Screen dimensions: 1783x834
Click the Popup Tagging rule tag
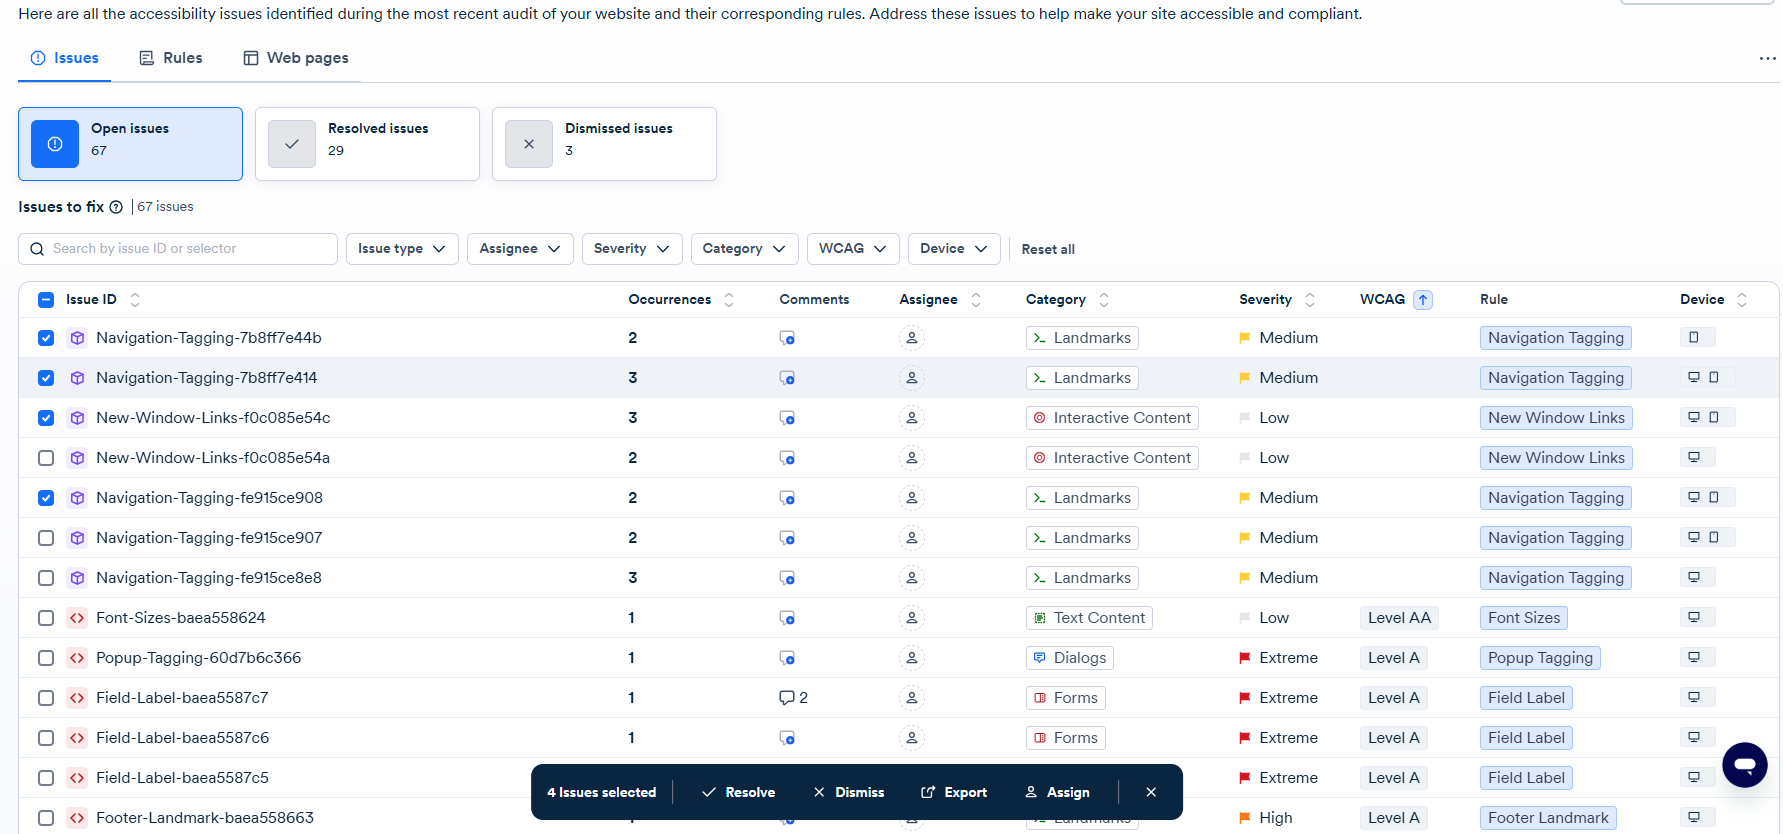[1540, 658]
